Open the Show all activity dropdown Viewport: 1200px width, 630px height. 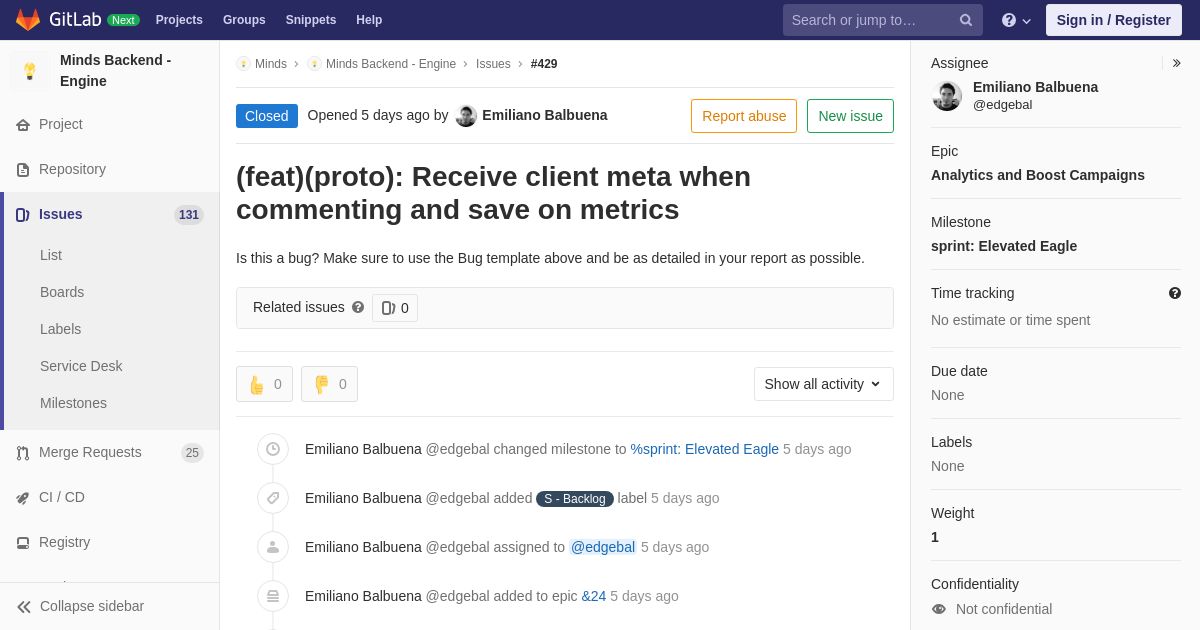tap(824, 384)
